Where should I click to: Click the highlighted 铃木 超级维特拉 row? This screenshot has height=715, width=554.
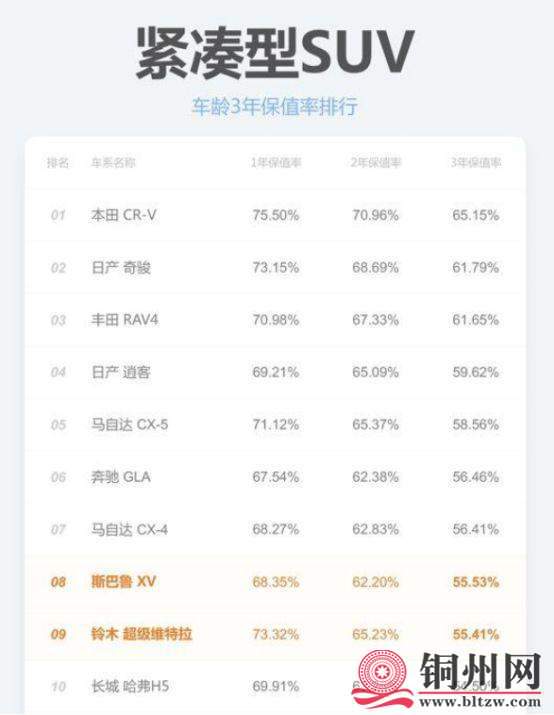pos(275,634)
